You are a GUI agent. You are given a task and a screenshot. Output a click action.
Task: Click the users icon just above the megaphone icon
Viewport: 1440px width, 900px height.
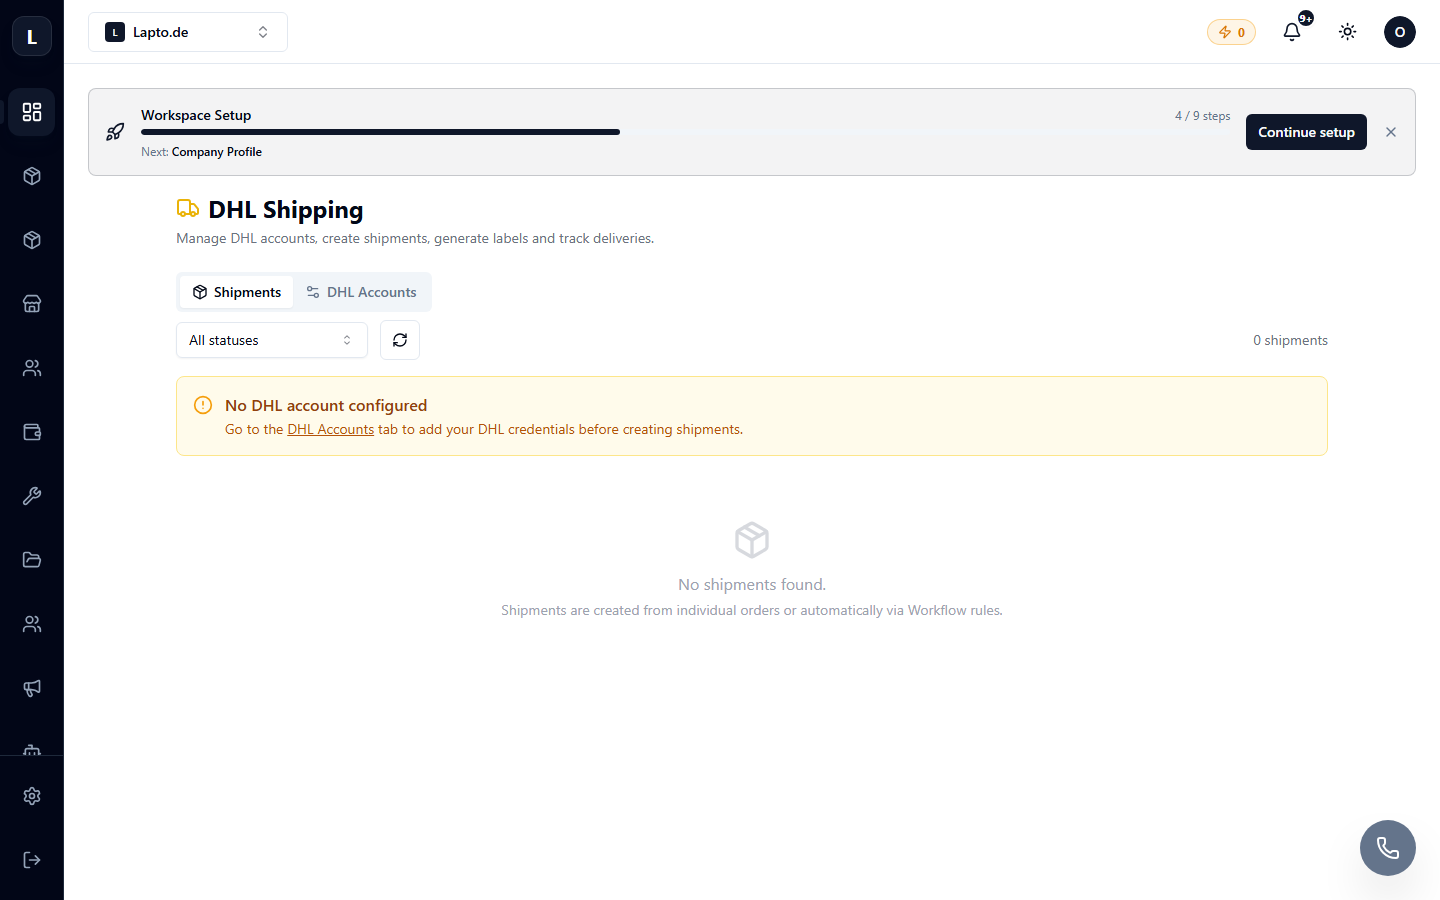pos(32,624)
